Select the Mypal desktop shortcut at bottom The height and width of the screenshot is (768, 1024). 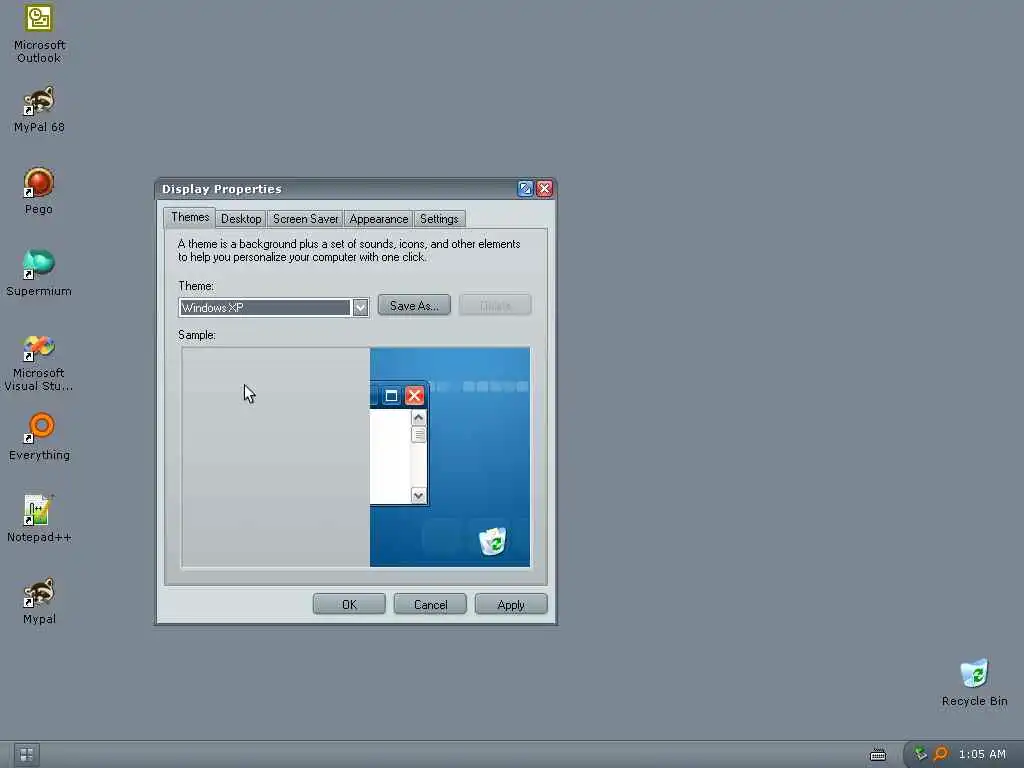39,601
